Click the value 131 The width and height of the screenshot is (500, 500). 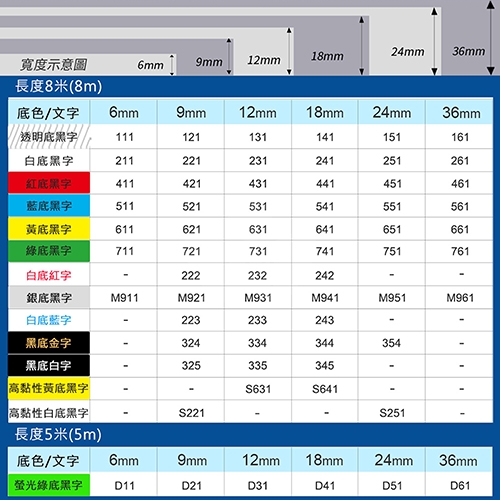258,137
